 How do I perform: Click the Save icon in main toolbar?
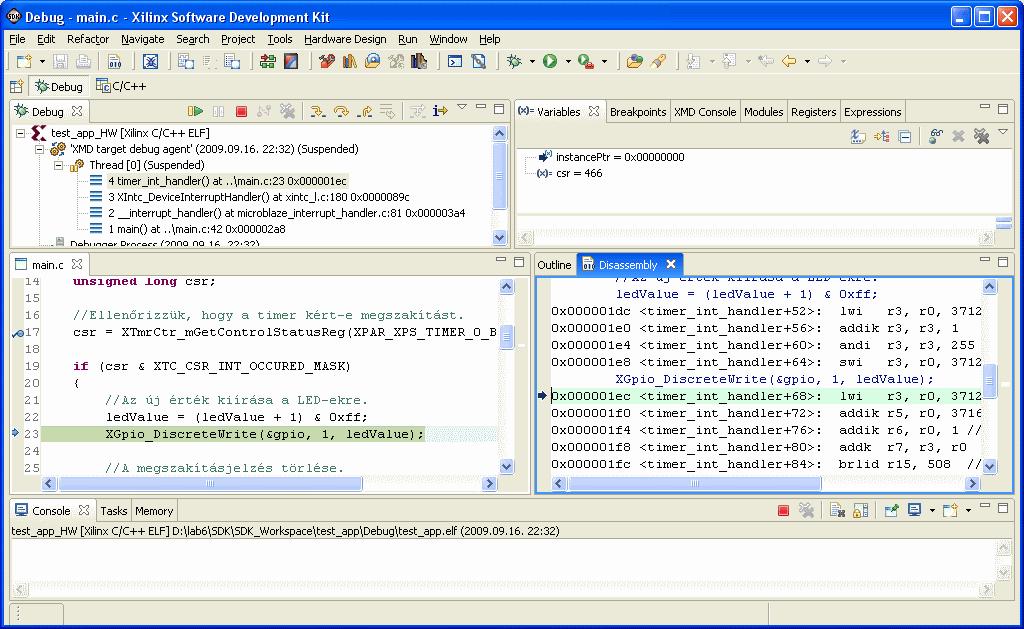[60, 61]
